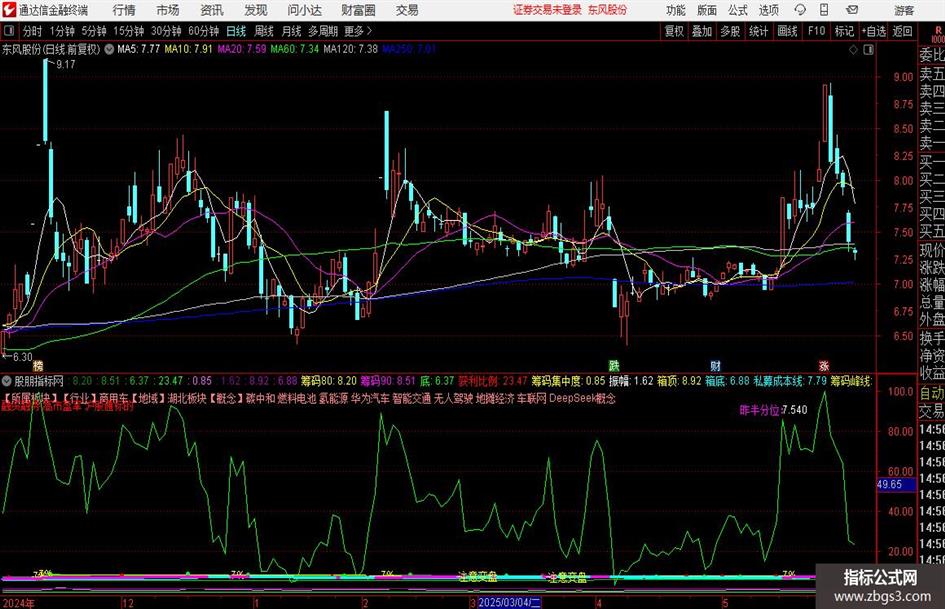This screenshot has width=945, height=609.
Task: Click the green MA60: 7.34 label
Action: 294,49
